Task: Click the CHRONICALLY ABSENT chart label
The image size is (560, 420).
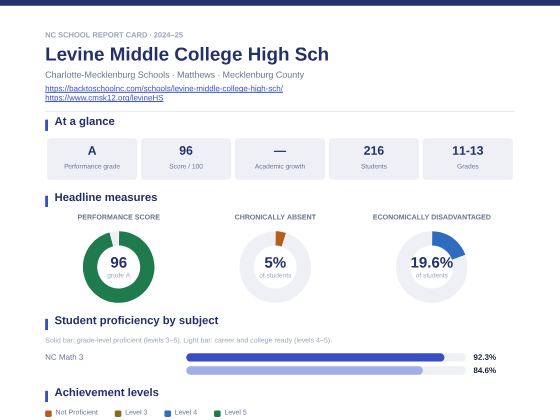Action: (275, 217)
